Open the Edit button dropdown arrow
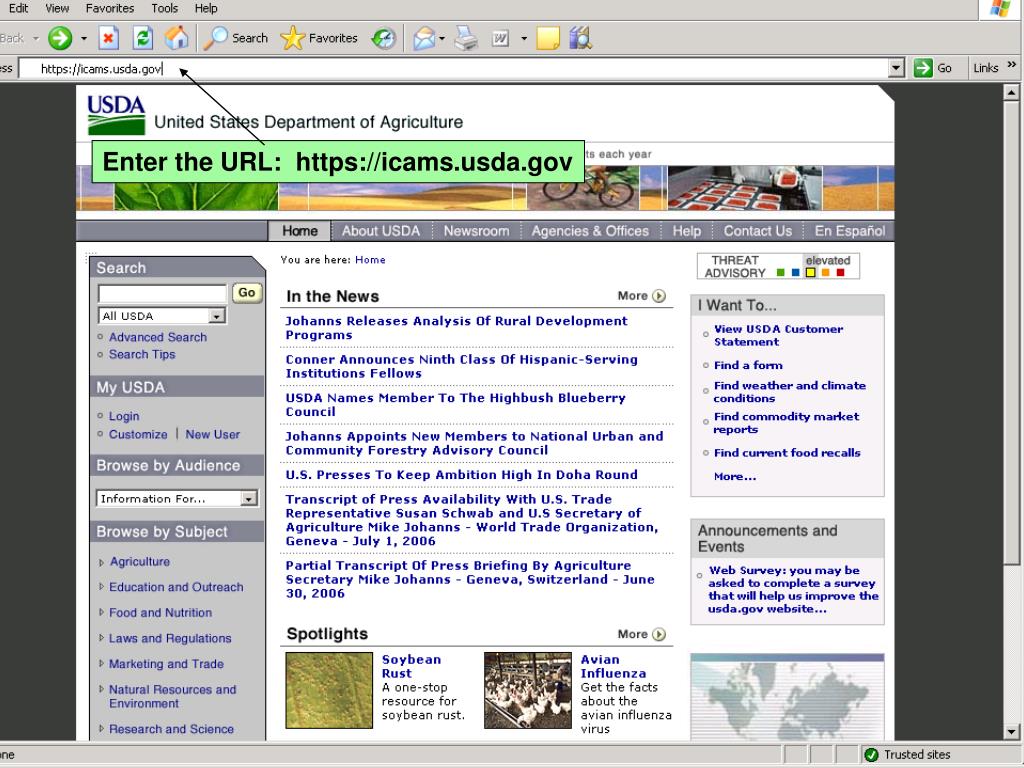Viewport: 1024px width, 768px height. click(524, 39)
